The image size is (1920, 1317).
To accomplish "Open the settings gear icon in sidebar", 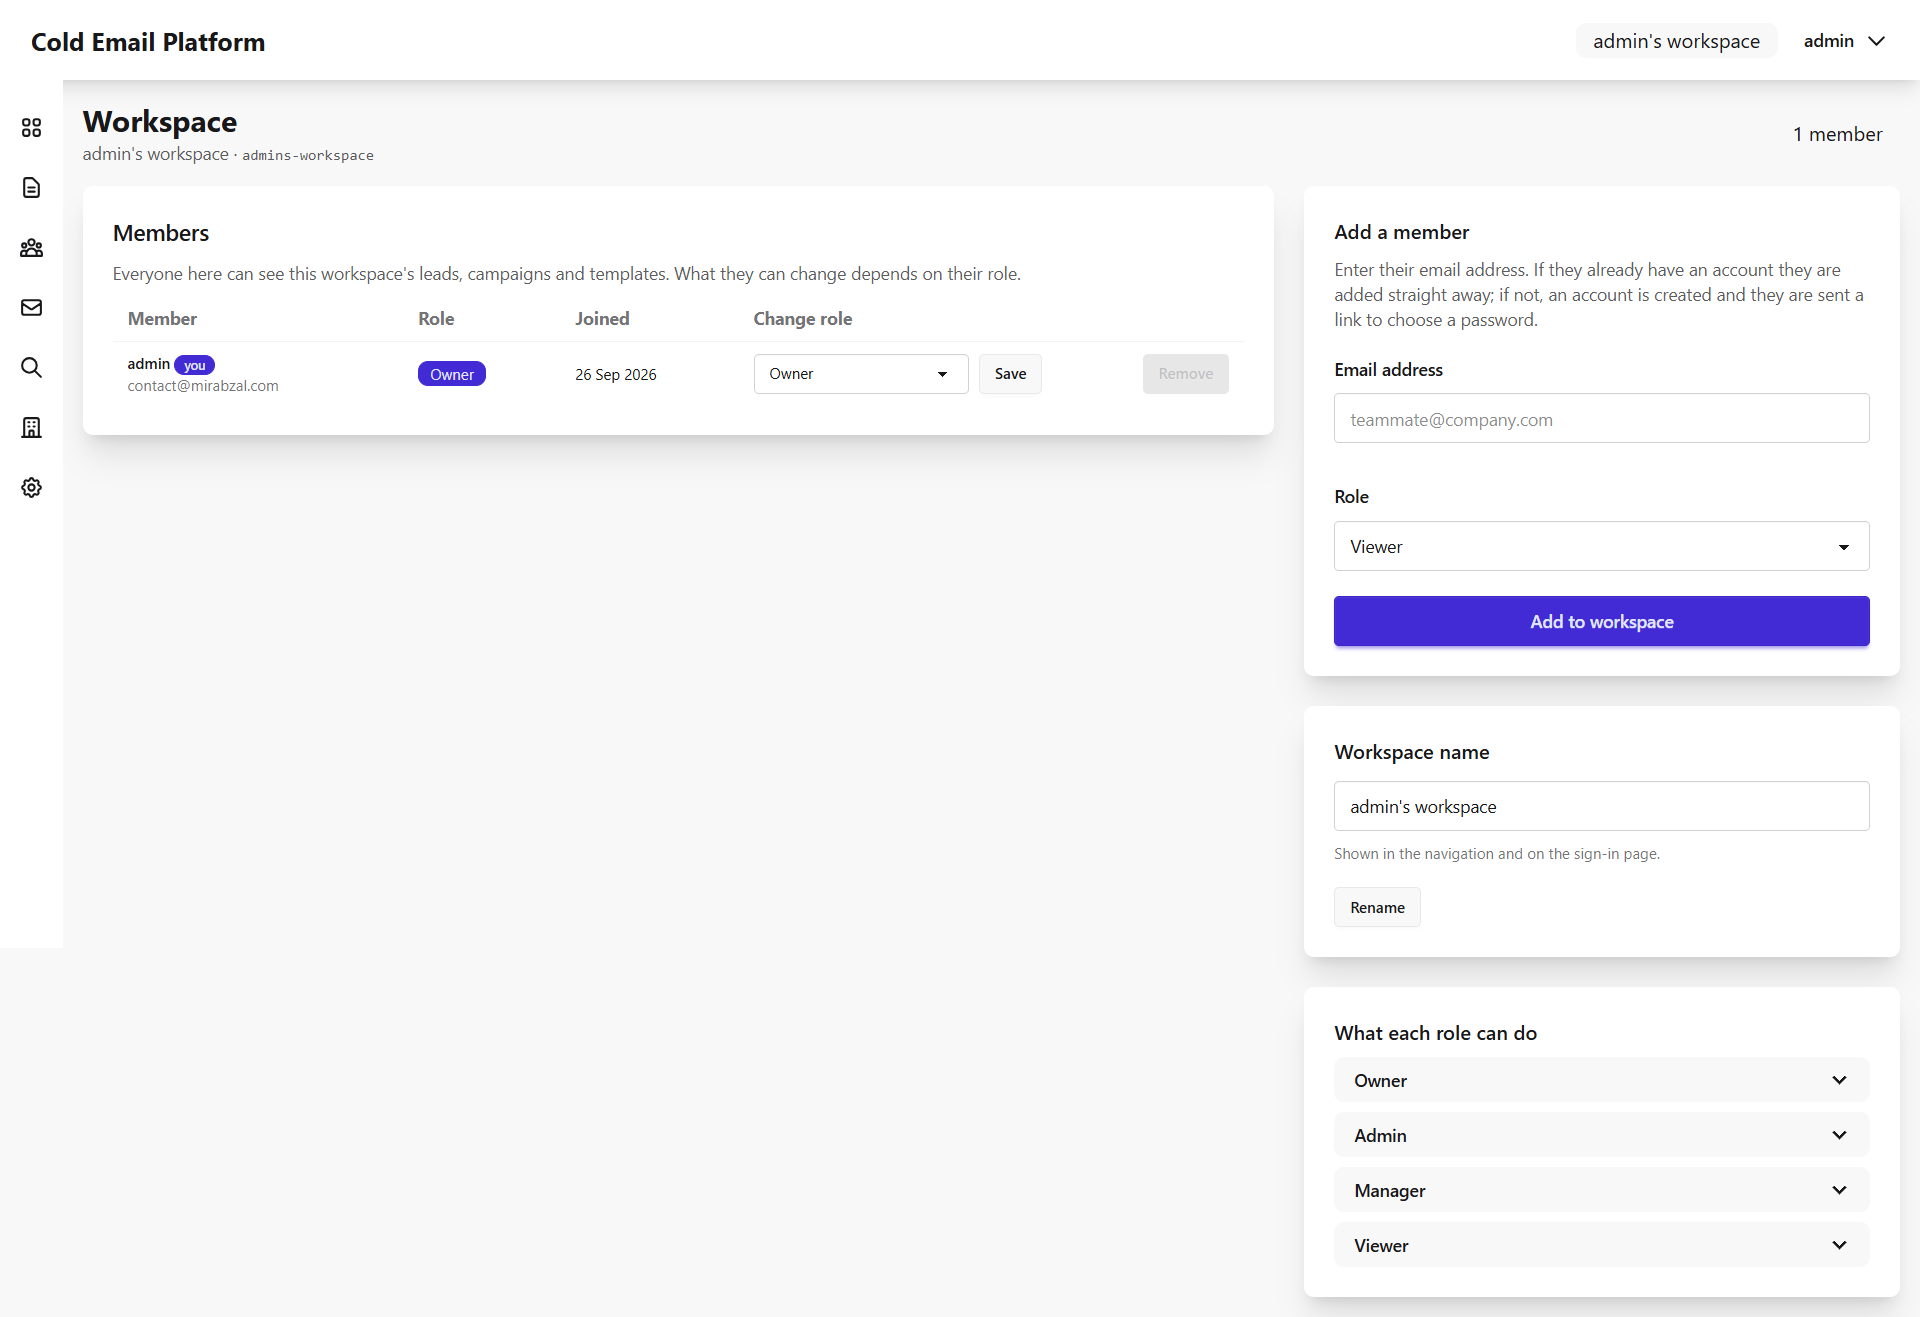I will (31, 488).
